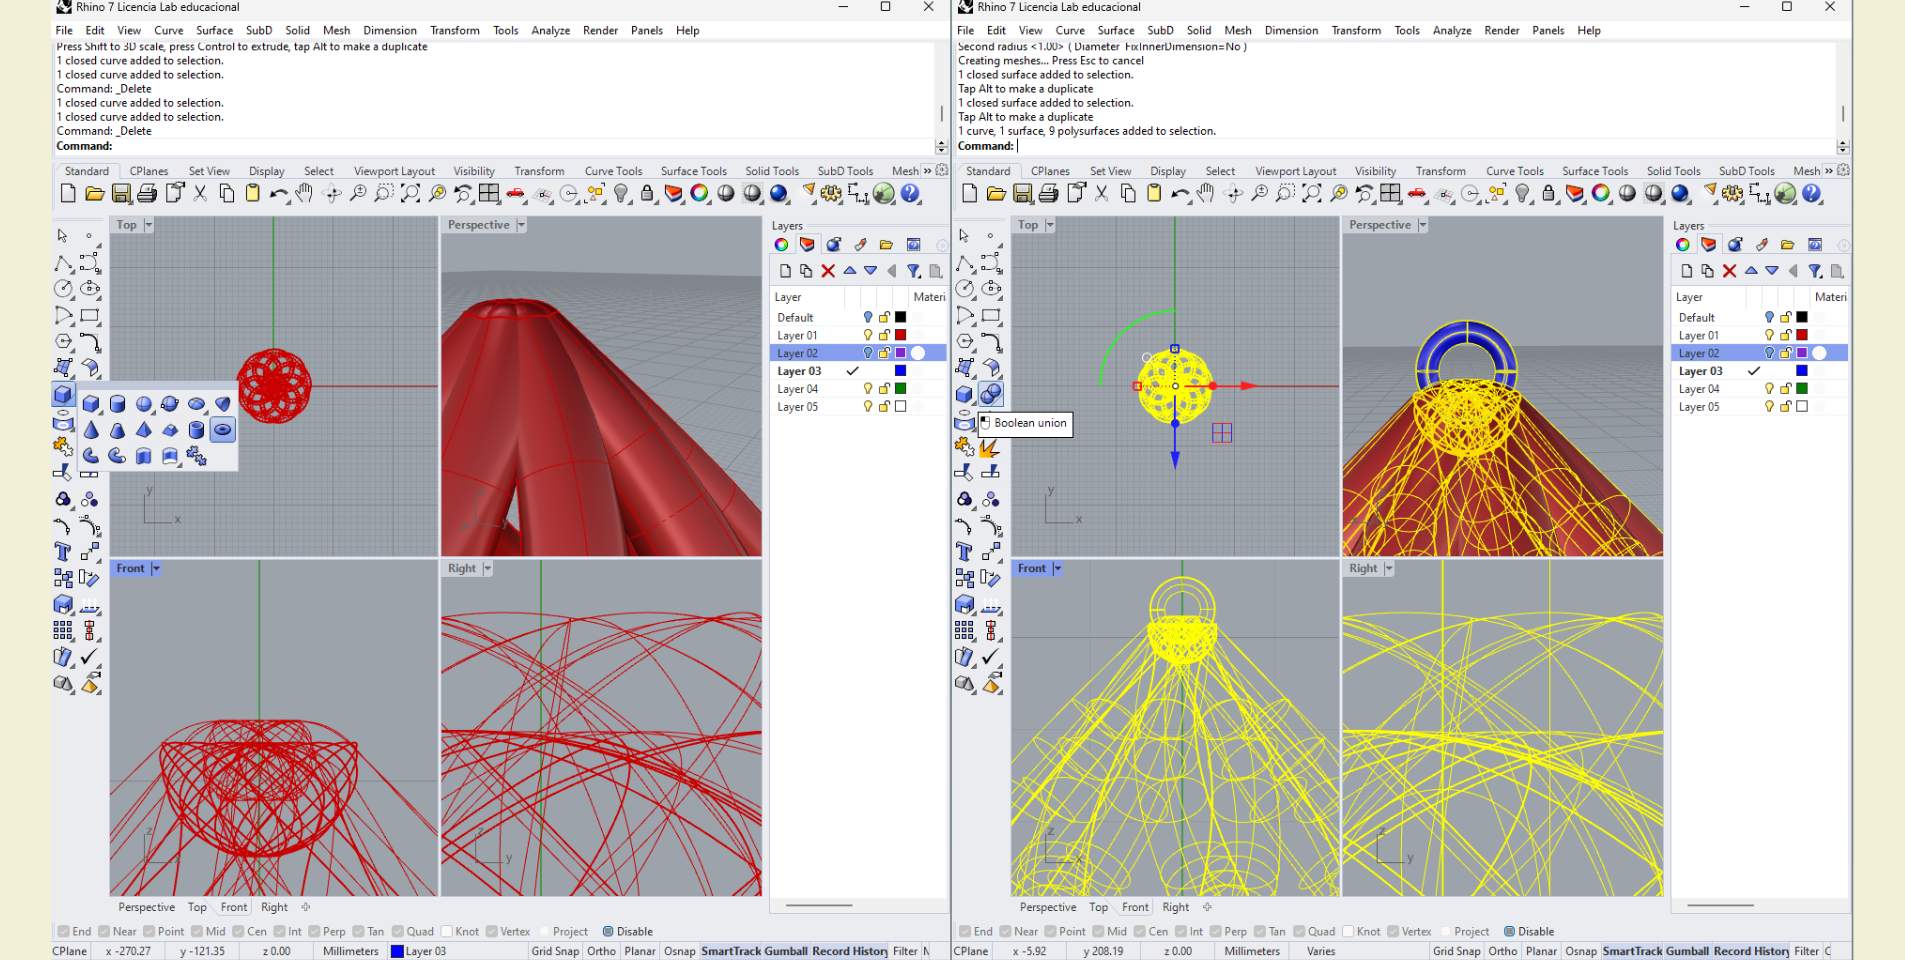Select the Box solid tool in left flyout
Image resolution: width=1905 pixels, height=960 pixels.
(x=91, y=404)
